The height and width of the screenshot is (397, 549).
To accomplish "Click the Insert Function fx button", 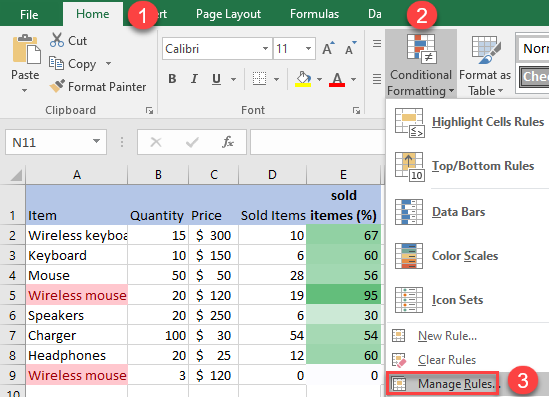I will pos(228,142).
